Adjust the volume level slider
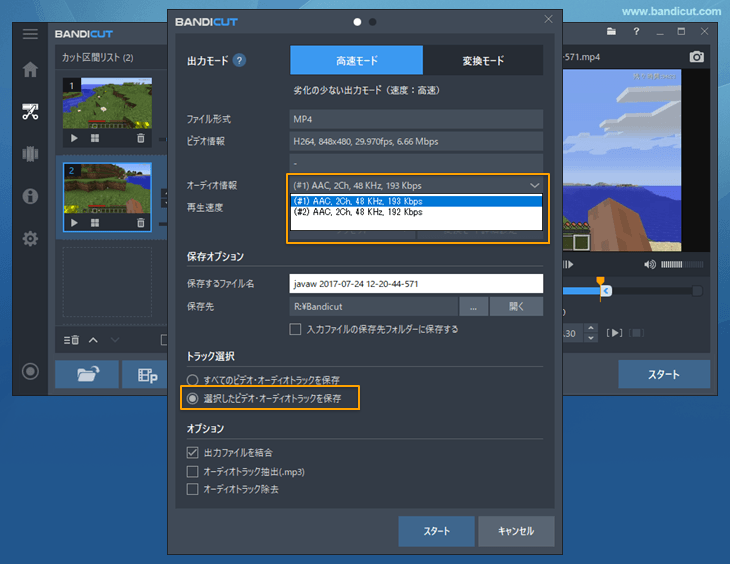Viewport: 730px width, 564px height. (682, 265)
